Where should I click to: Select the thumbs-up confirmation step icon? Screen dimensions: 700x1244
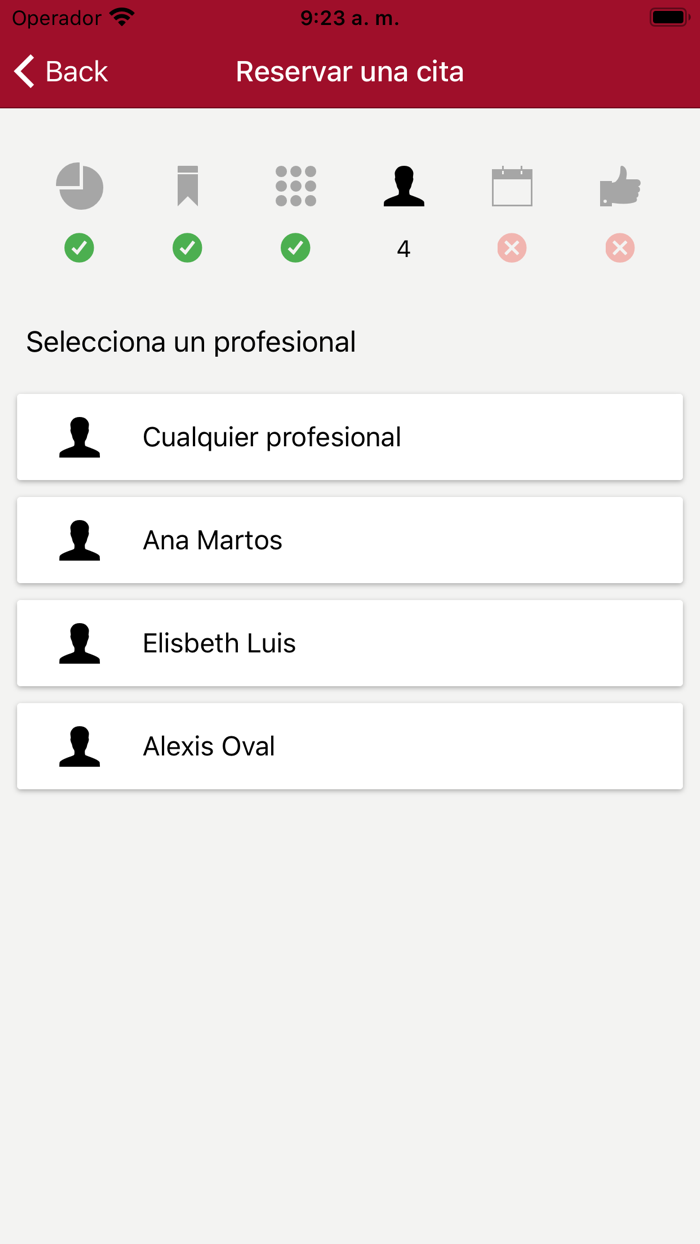point(620,186)
